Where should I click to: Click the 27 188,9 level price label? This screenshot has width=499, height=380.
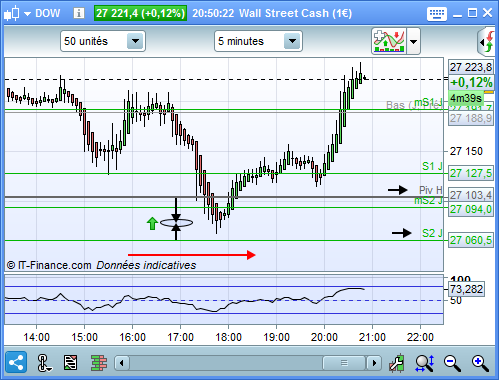click(471, 118)
